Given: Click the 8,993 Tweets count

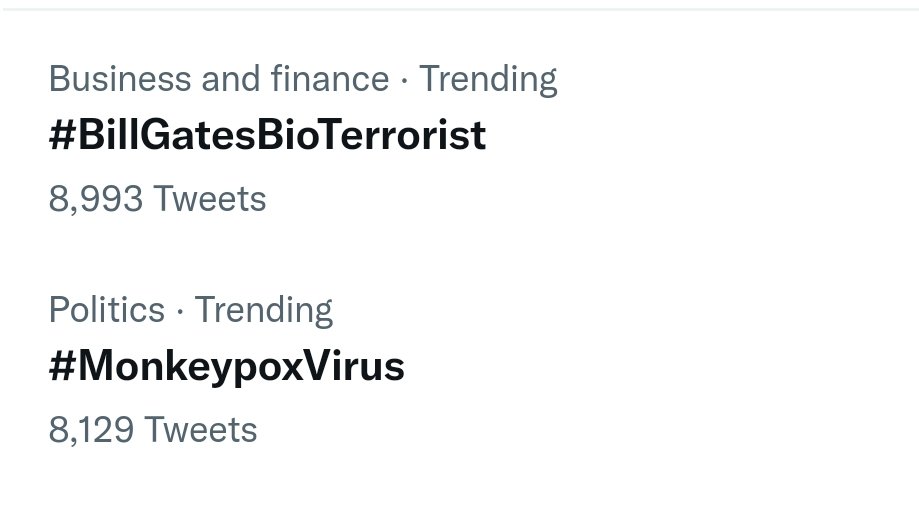Looking at the screenshot, I should tap(157, 199).
